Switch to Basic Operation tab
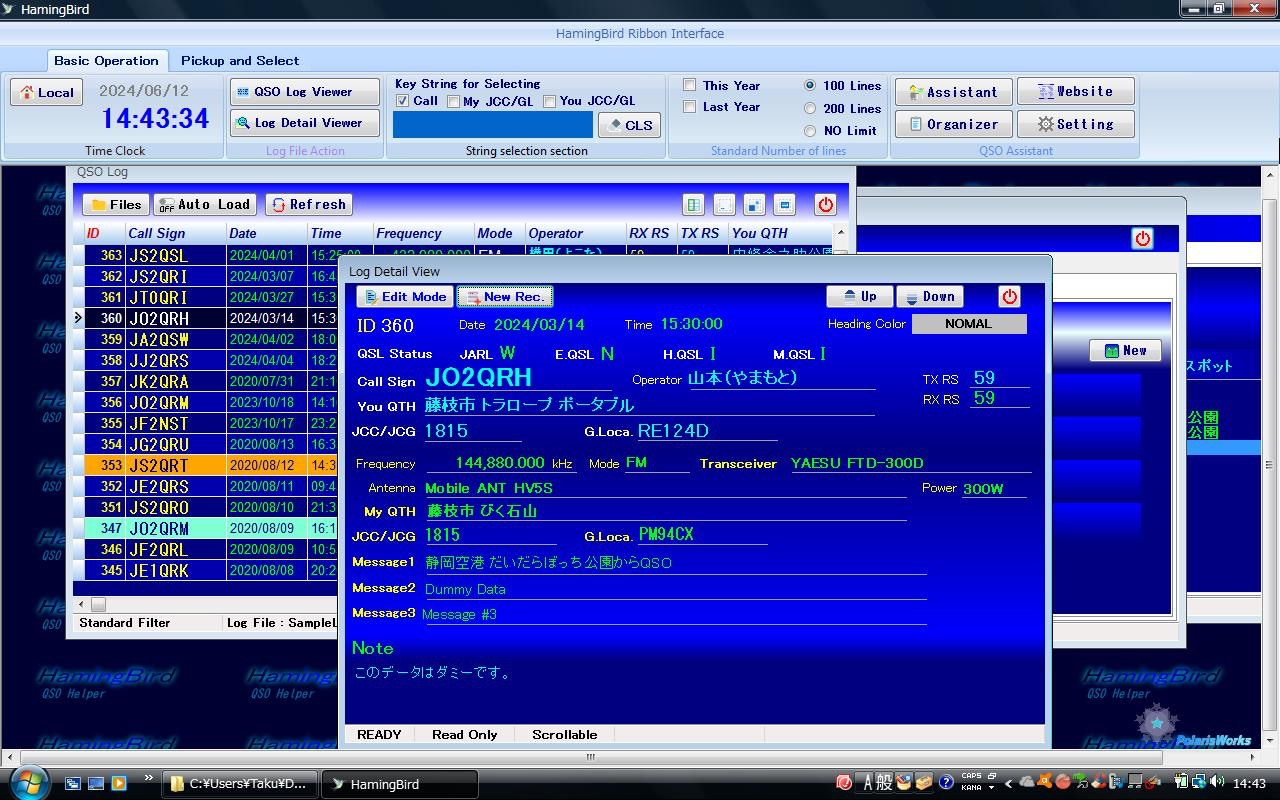This screenshot has width=1280, height=800. (106, 60)
